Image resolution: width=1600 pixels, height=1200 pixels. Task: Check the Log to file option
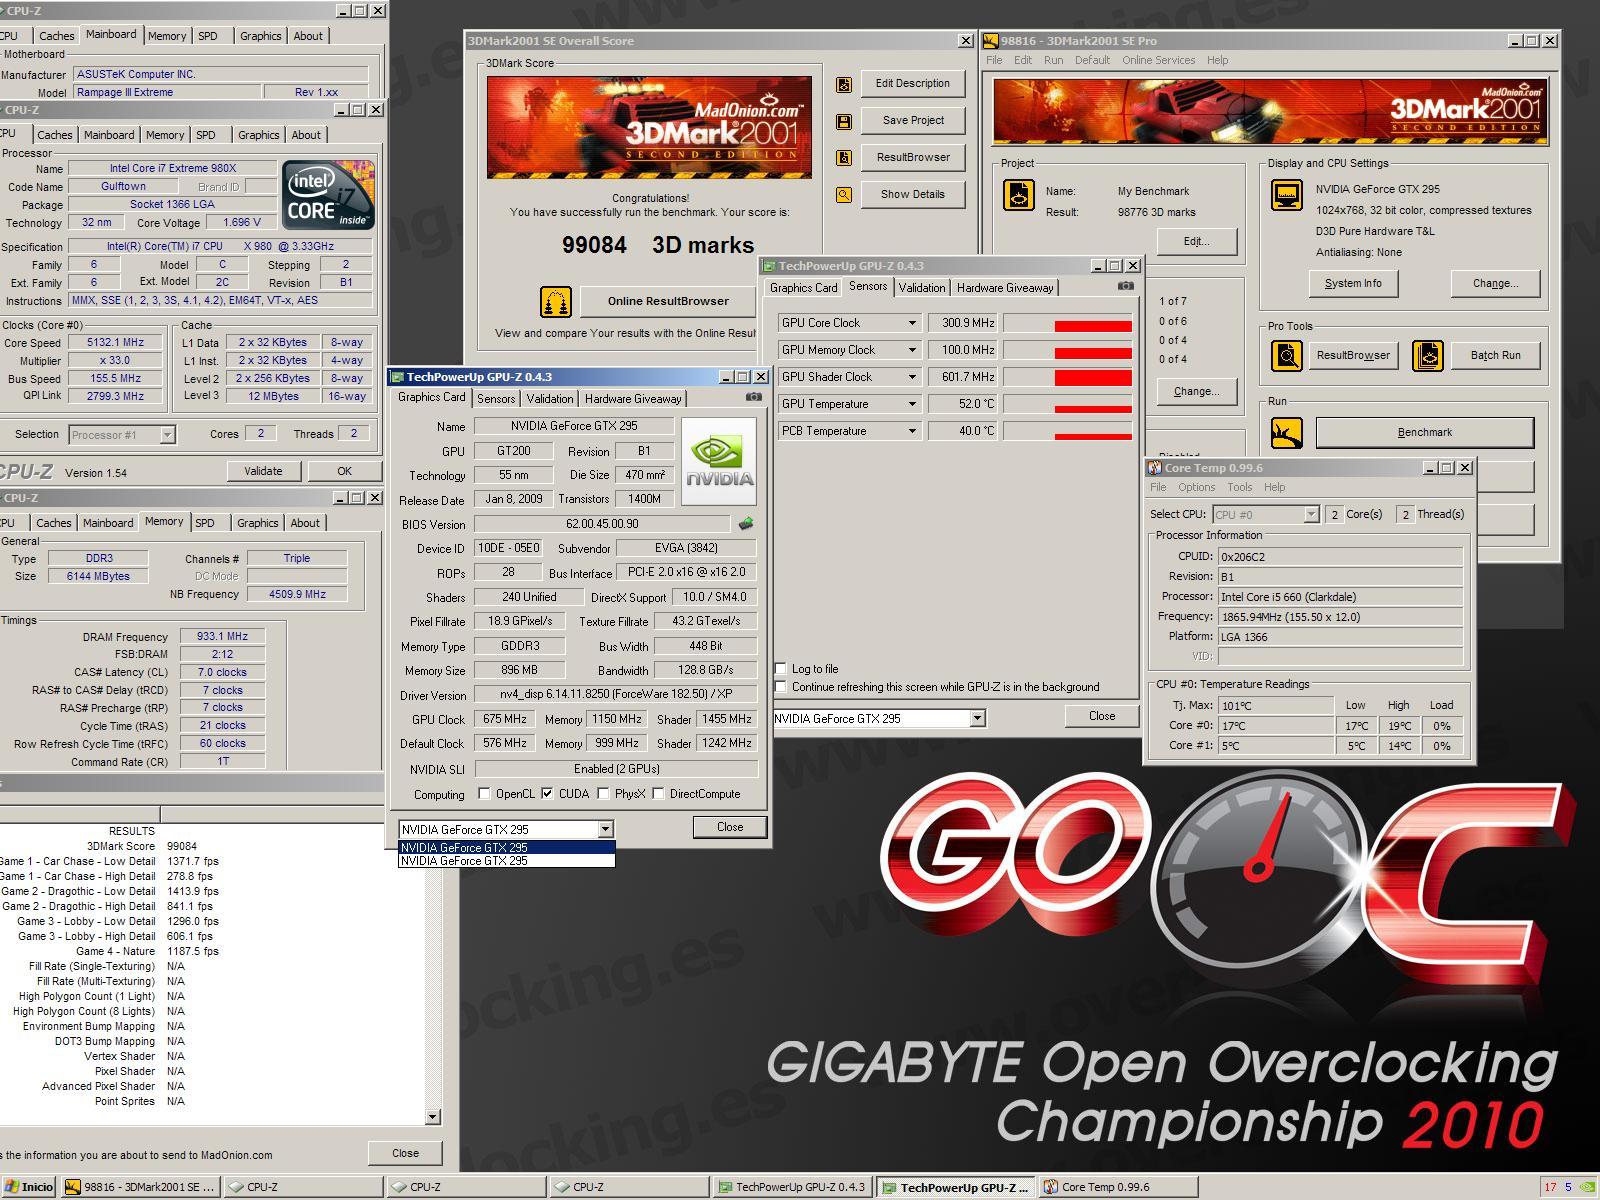point(781,669)
